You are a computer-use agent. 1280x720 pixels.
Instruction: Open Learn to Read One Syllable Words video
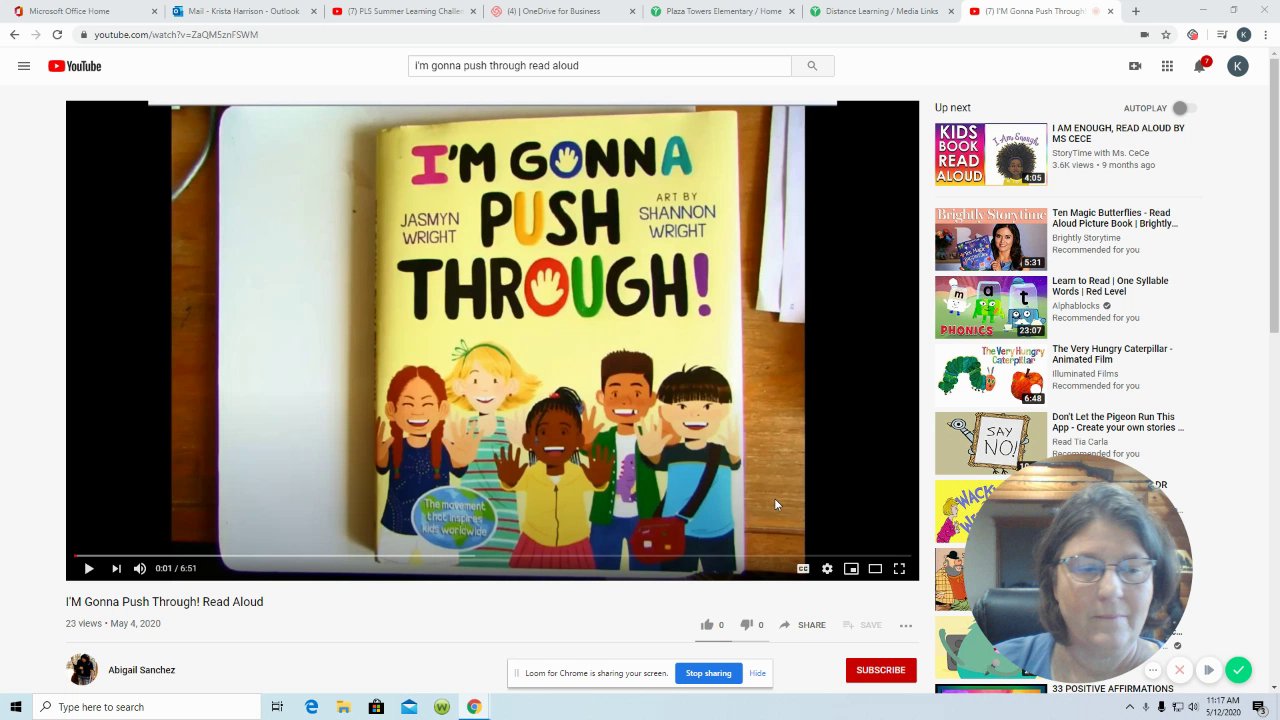pyautogui.click(x=1110, y=286)
